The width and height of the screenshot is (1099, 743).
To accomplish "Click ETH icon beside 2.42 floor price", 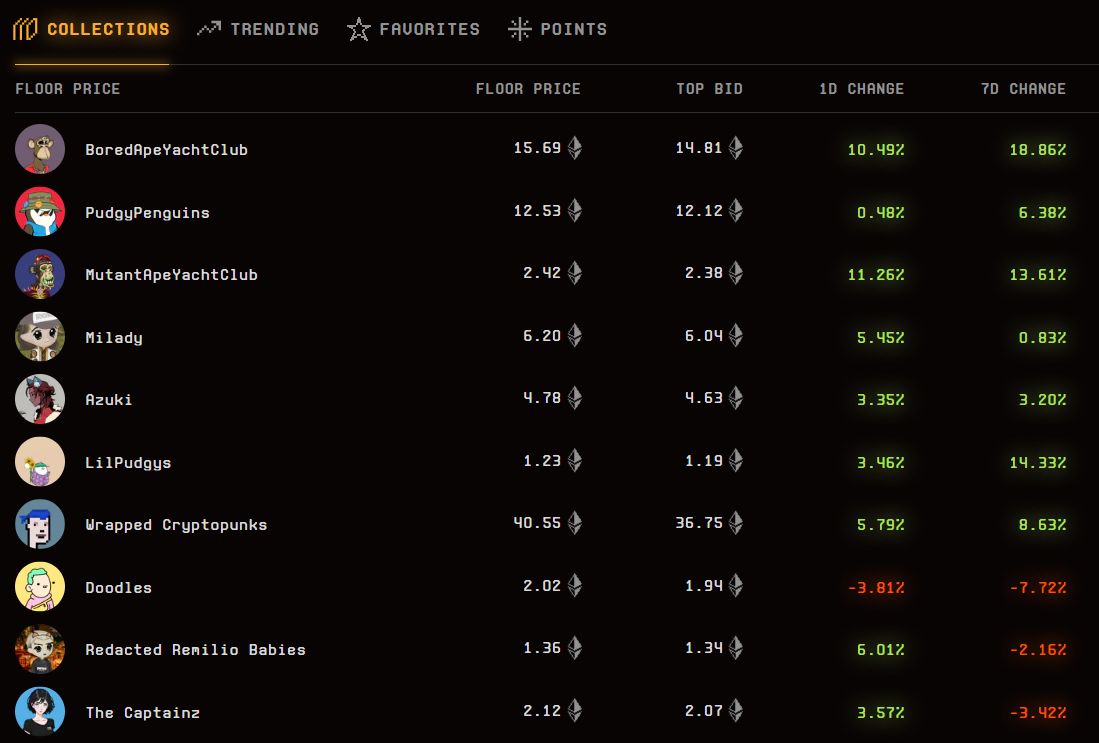I will (575, 273).
